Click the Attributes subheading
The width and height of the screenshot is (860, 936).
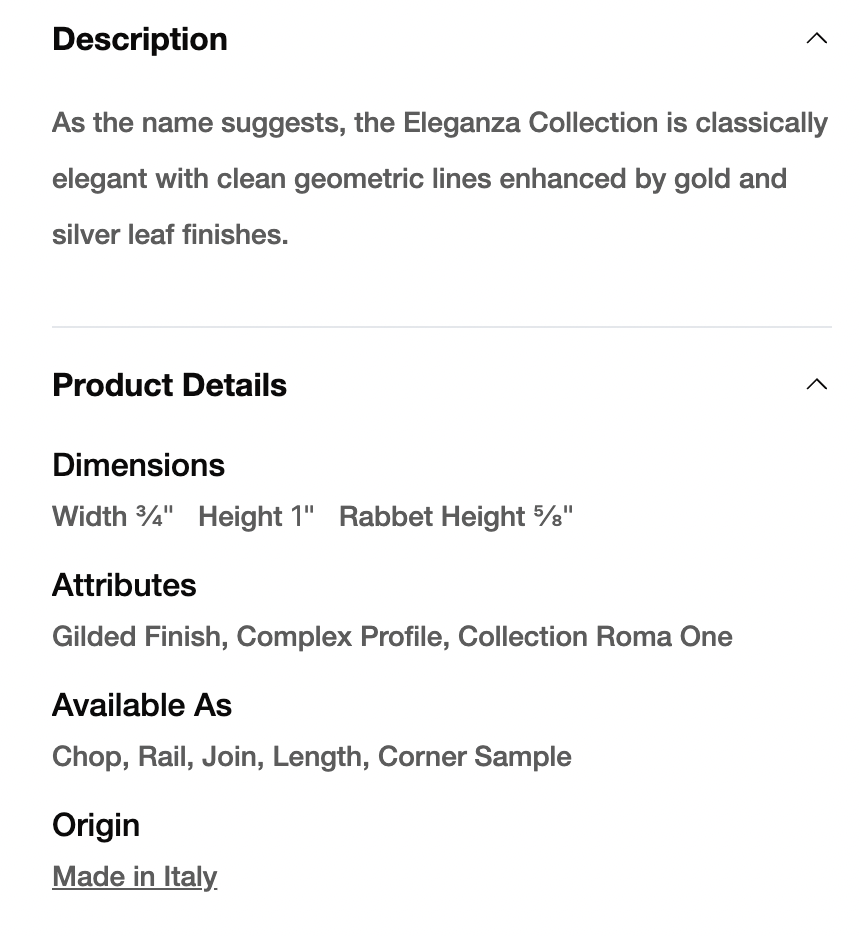pyautogui.click(x=124, y=585)
